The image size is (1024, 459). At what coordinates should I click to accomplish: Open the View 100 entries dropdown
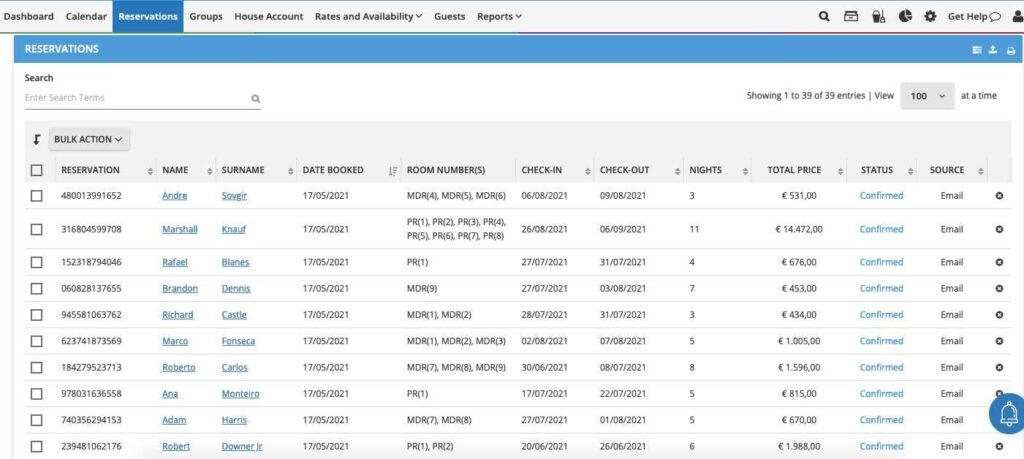pyautogui.click(x=927, y=96)
